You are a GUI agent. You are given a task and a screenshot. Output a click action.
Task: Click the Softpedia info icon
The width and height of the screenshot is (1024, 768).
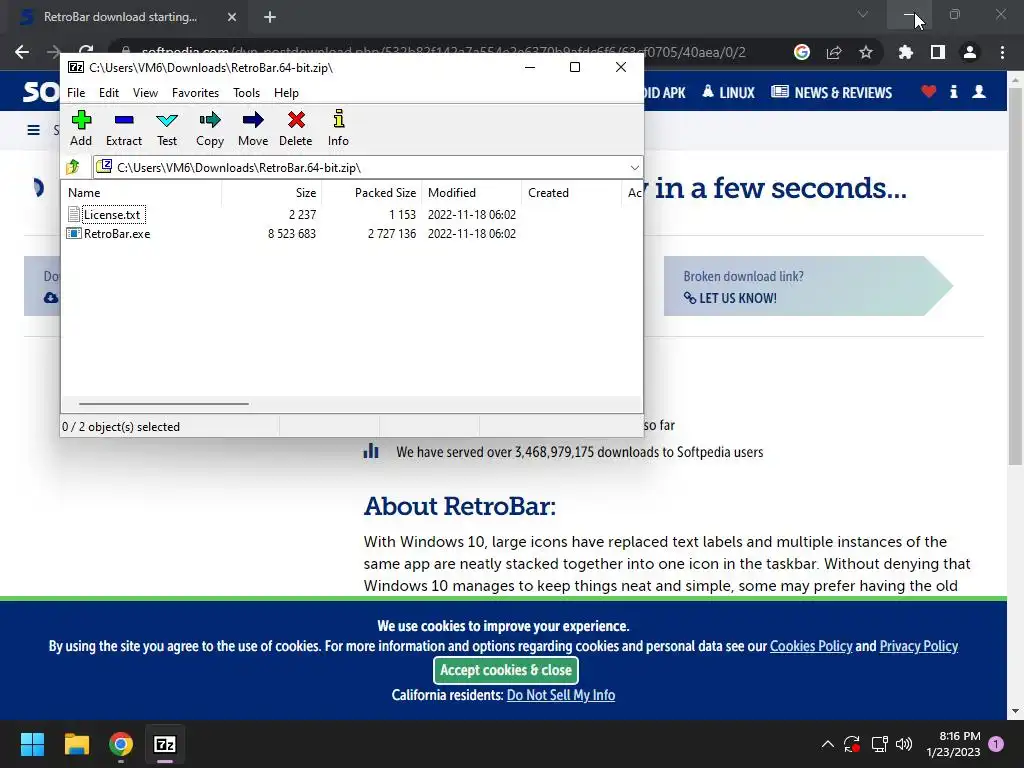953,91
